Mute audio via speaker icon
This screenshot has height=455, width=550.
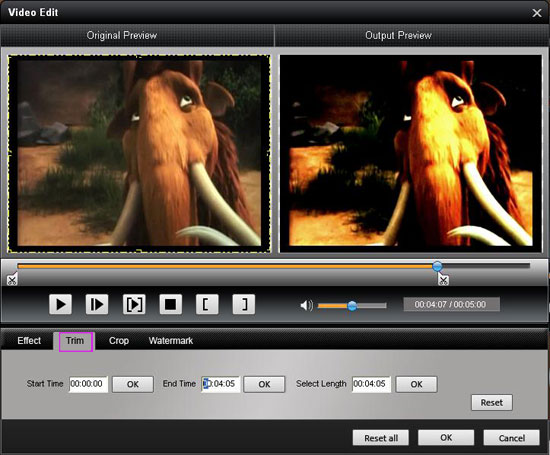tap(306, 306)
